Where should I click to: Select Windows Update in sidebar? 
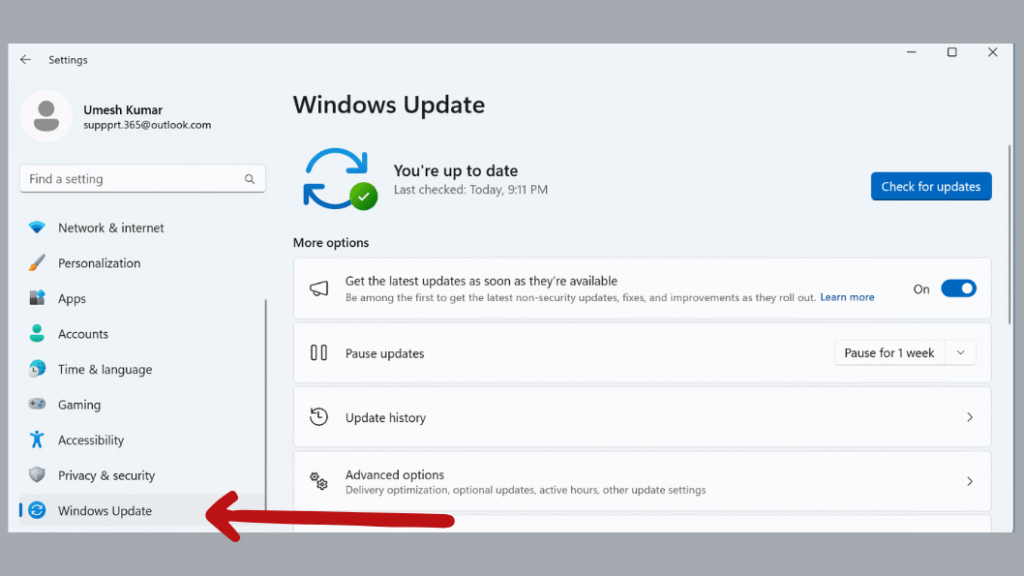[141, 510]
